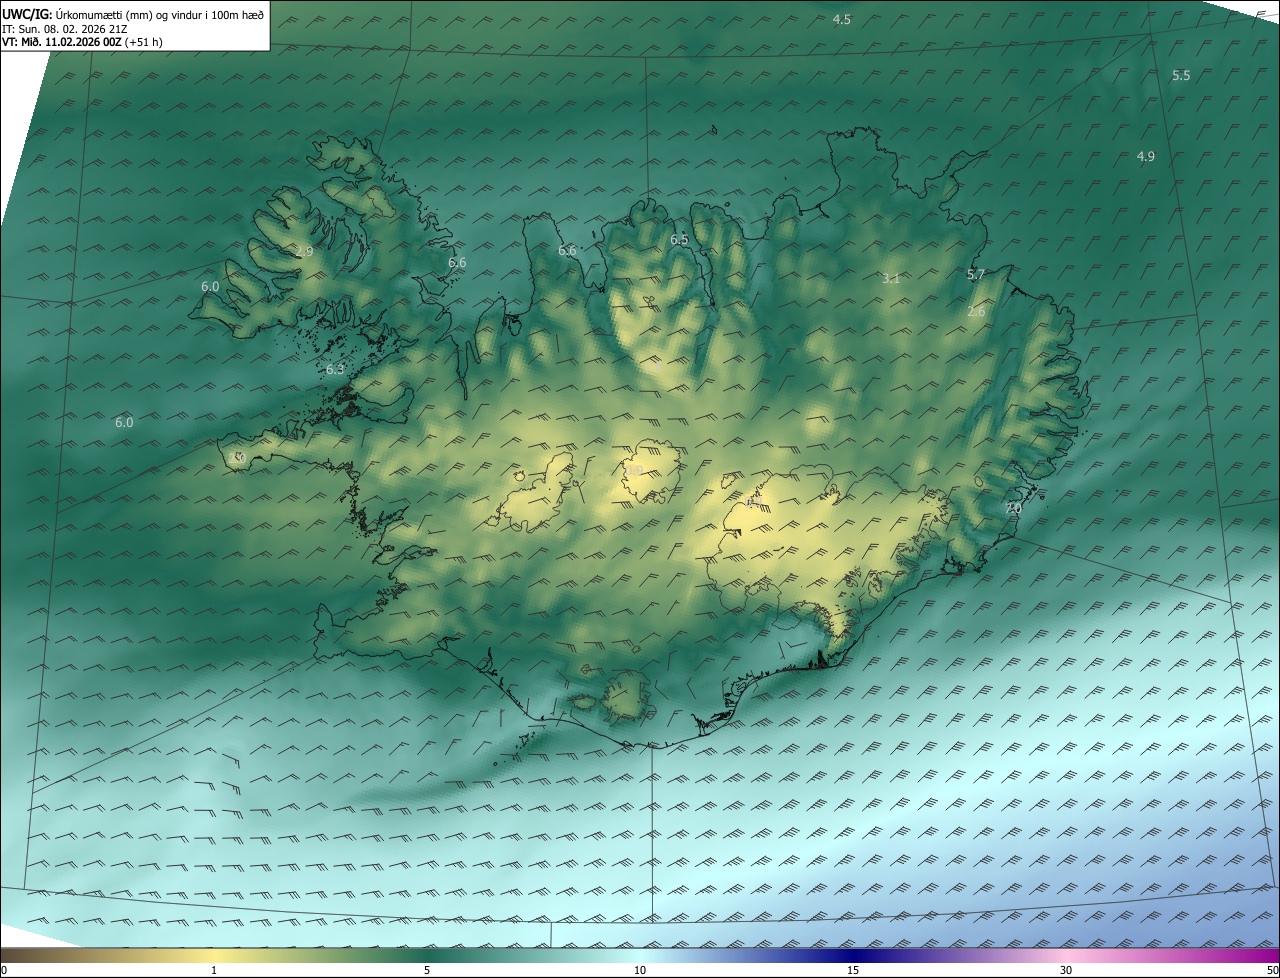The height and width of the screenshot is (978, 1280).
Task: Click the 2.6 value label
Action: click(x=976, y=312)
